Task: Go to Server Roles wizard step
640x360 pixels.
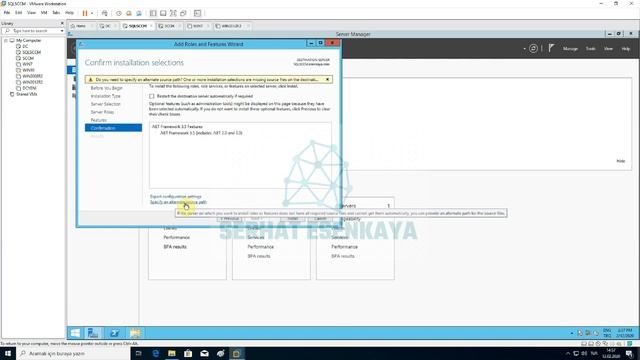Action: (x=102, y=112)
